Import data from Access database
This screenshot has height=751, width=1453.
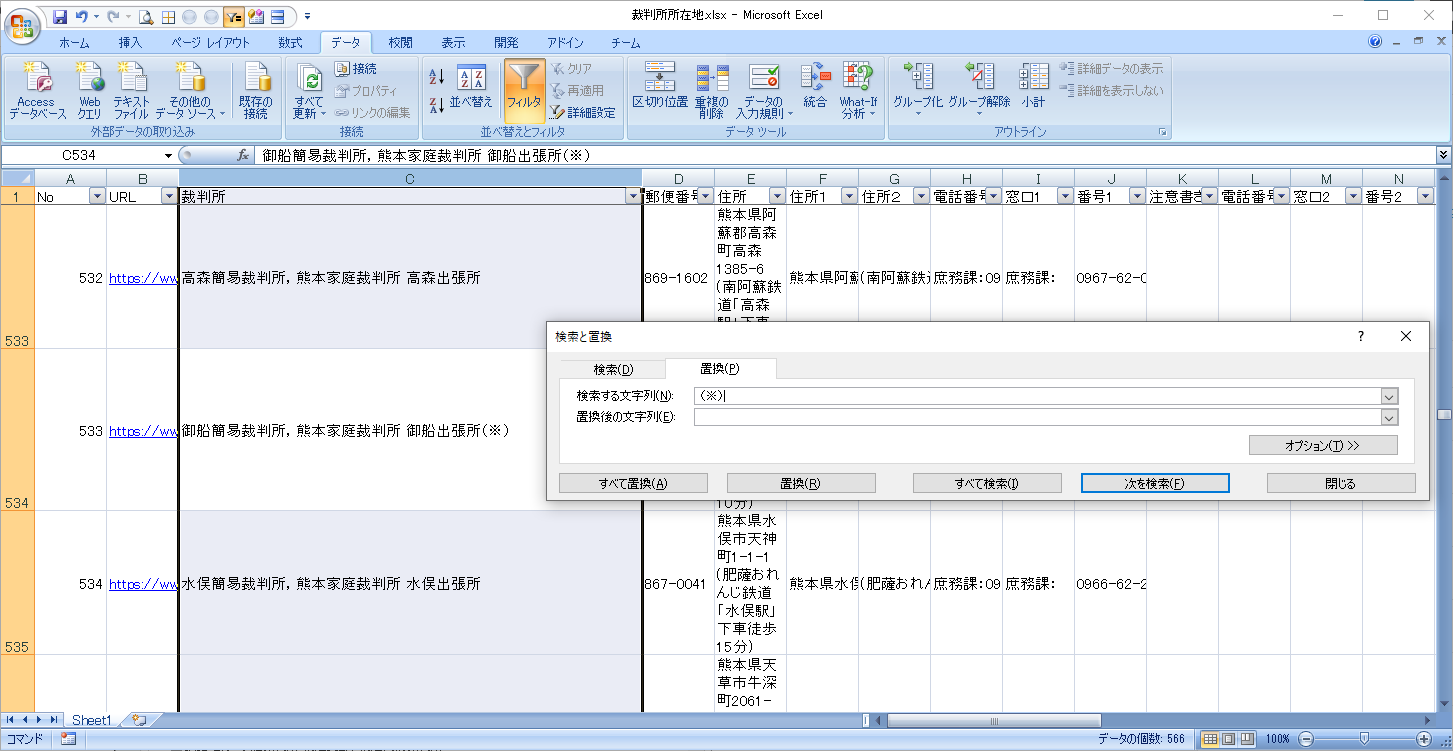(x=37, y=91)
